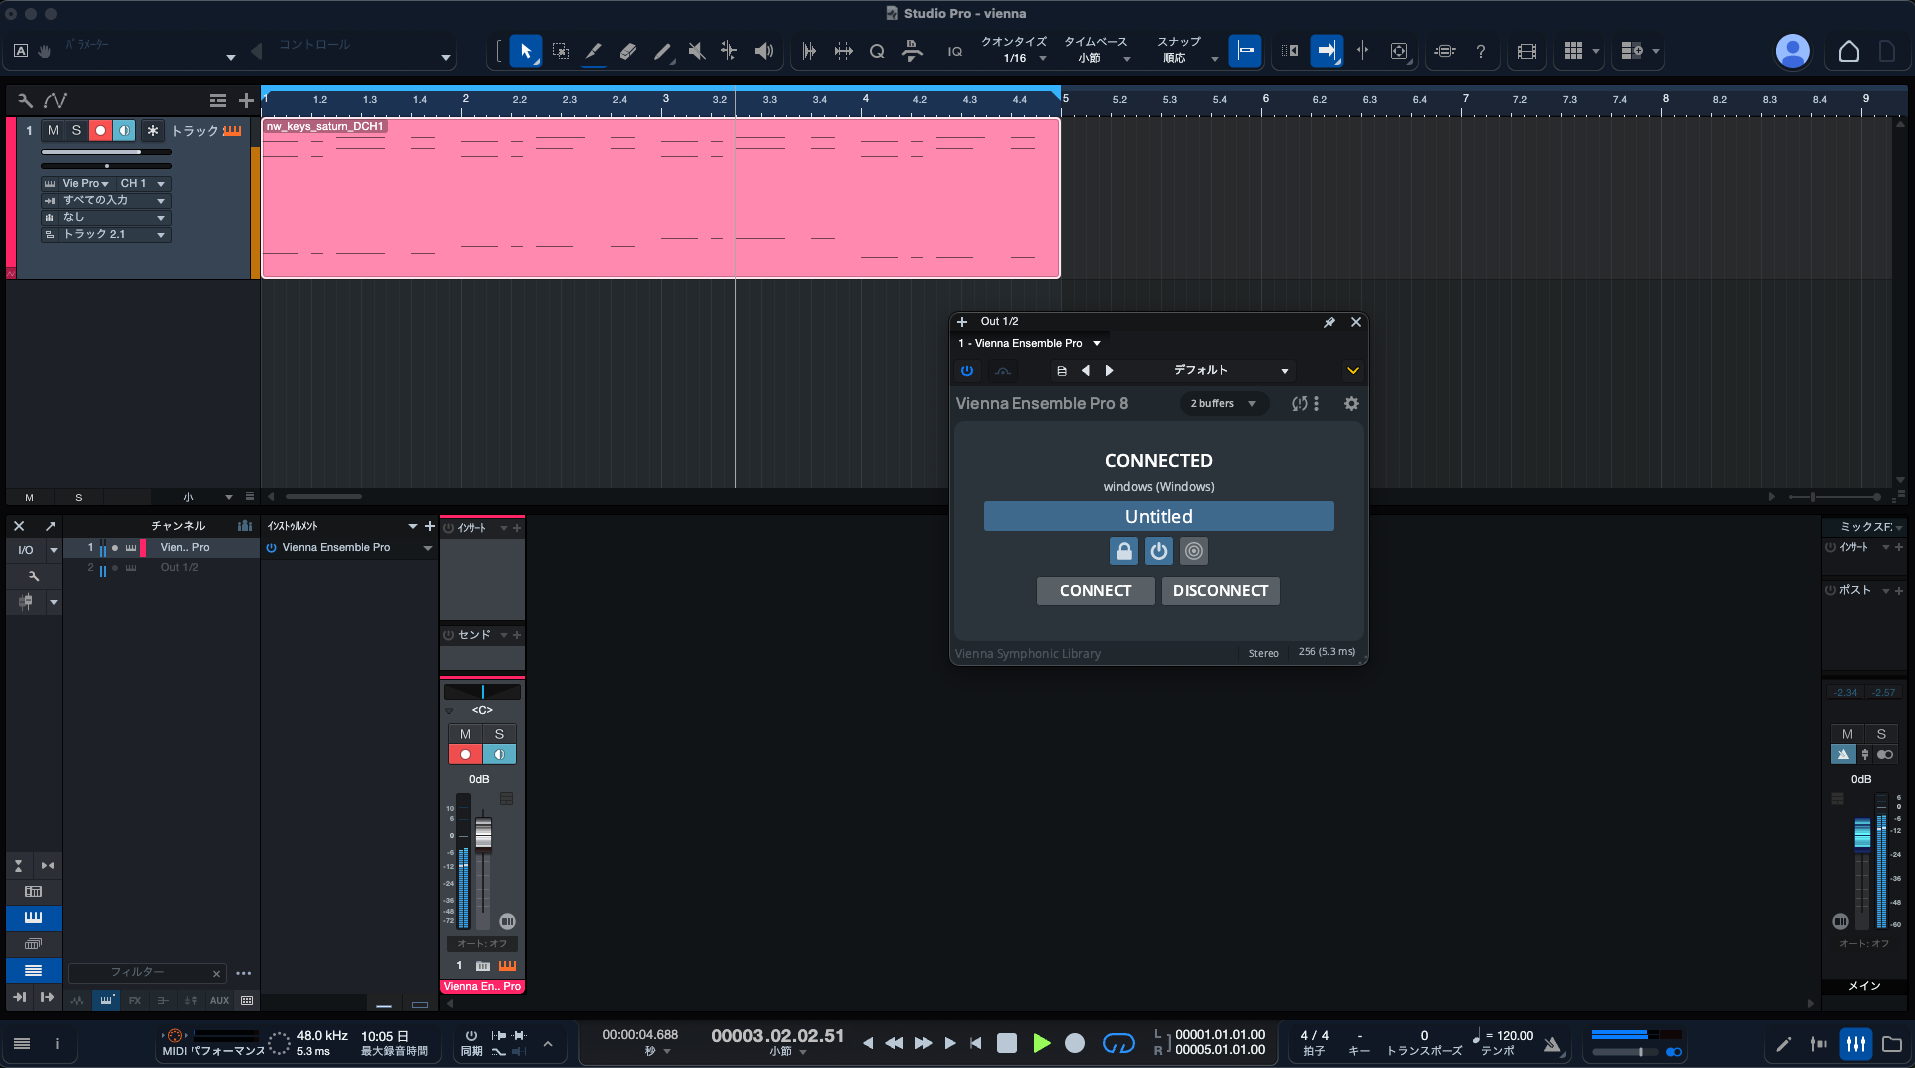The width and height of the screenshot is (1915, 1068).
Task: Open the 2 buffers dropdown
Action: pos(1222,403)
